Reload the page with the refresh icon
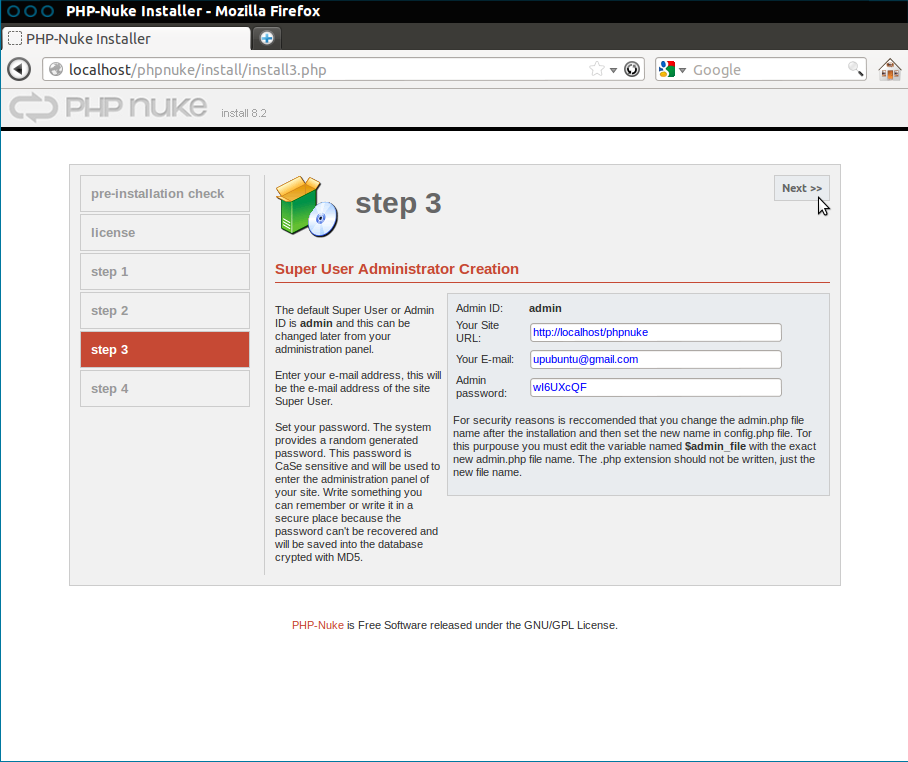This screenshot has width=908, height=762. click(632, 69)
